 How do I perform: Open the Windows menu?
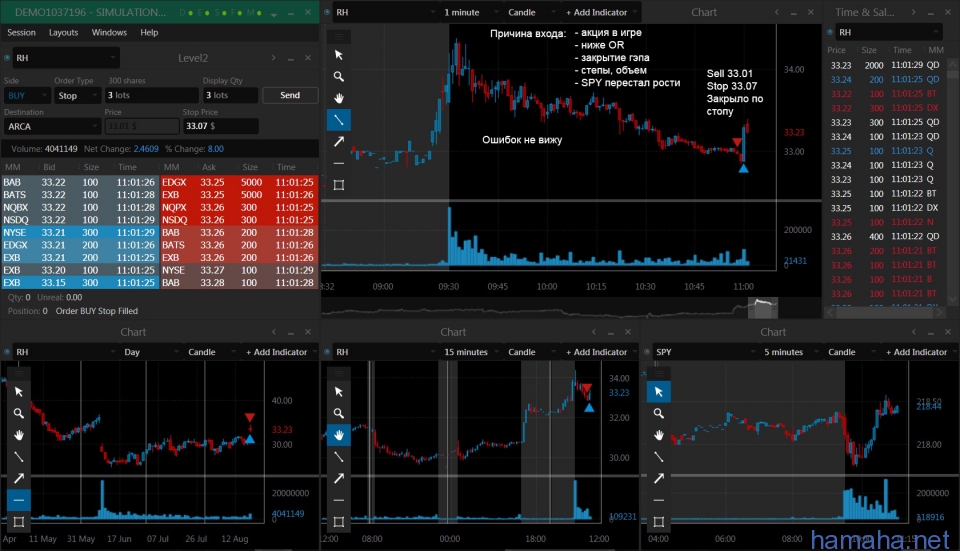109,32
